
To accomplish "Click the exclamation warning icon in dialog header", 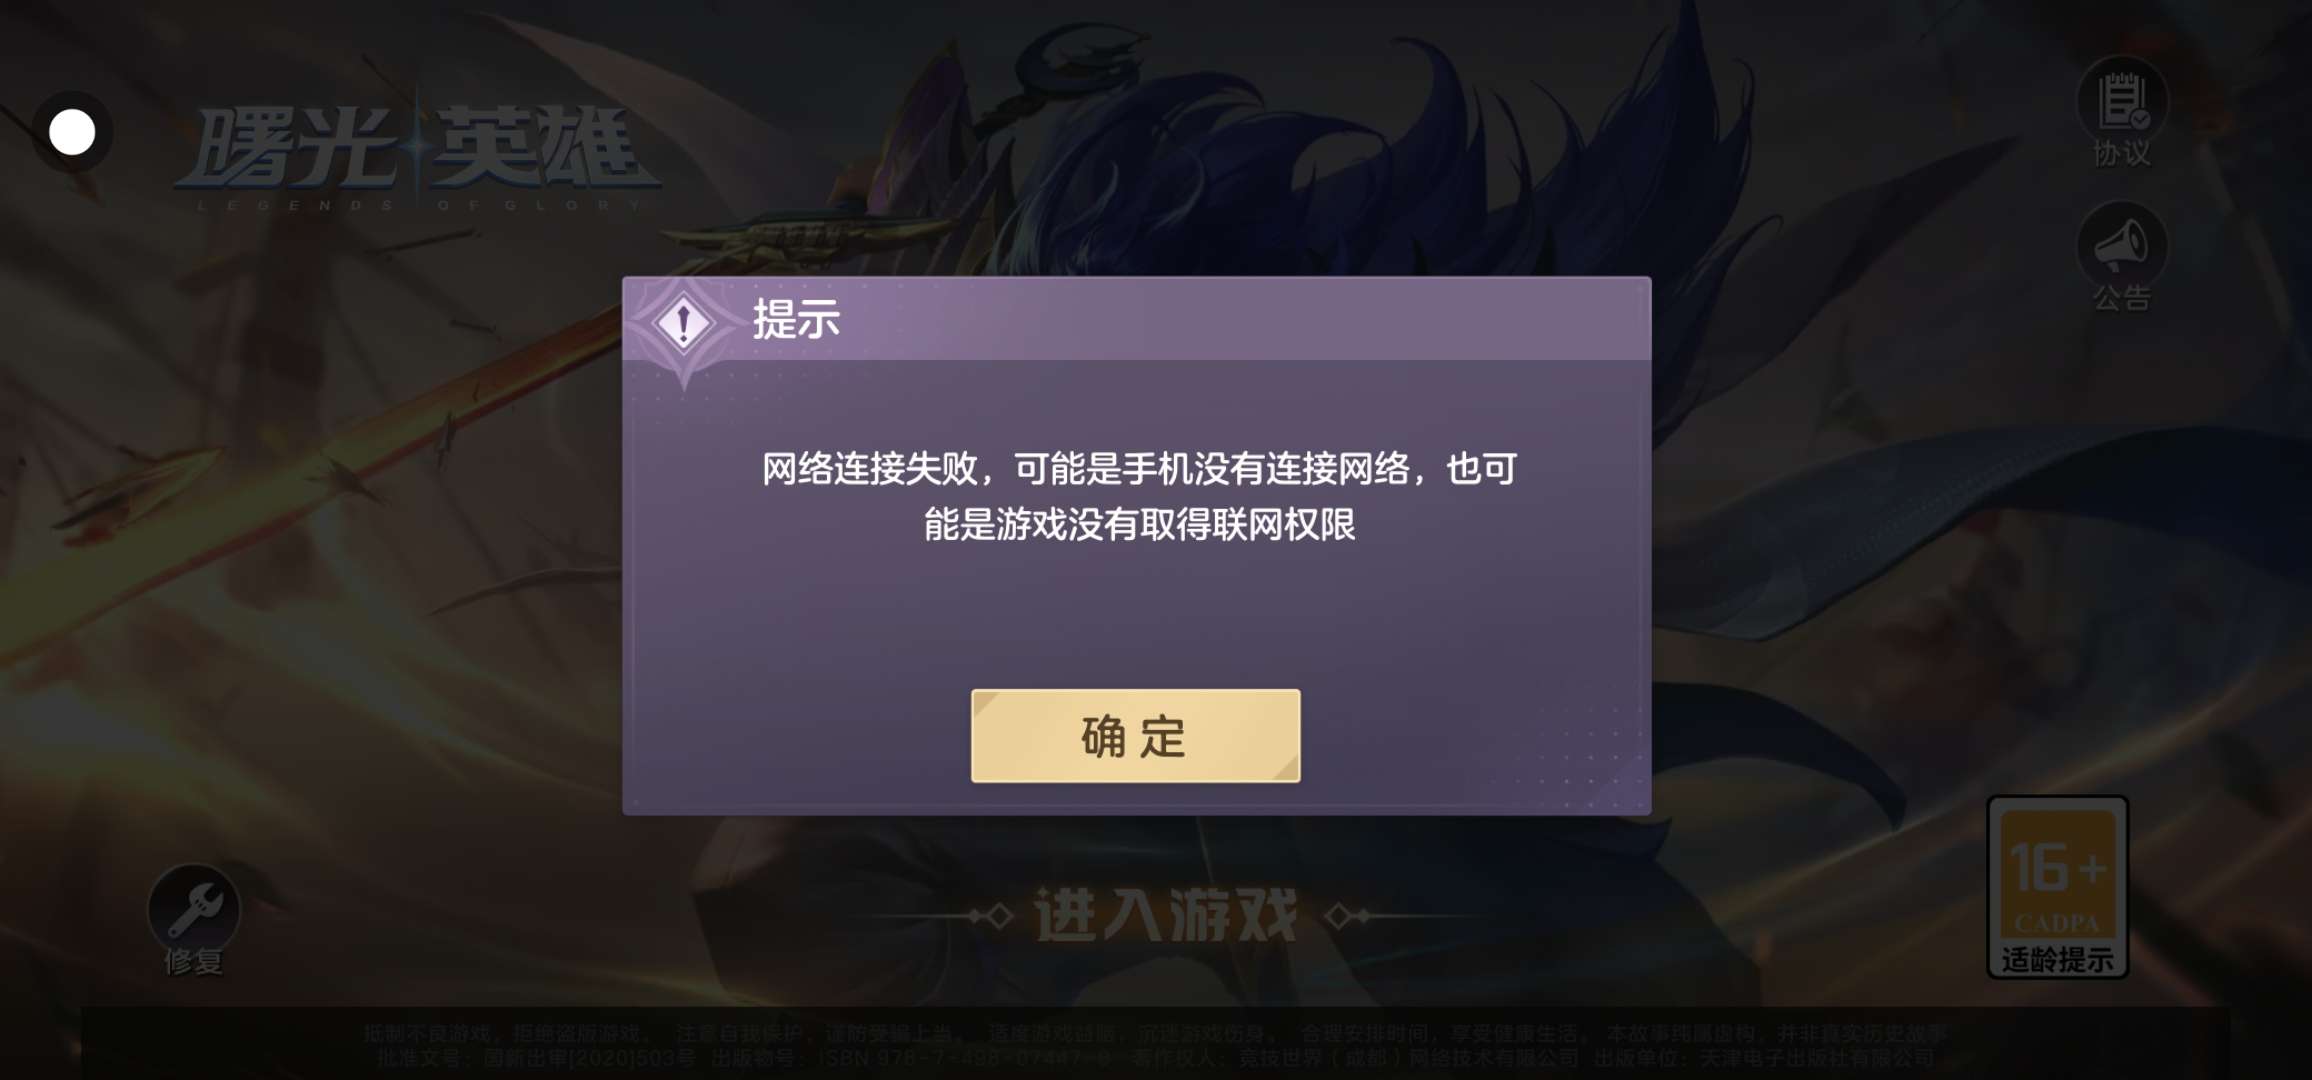I will (x=684, y=323).
